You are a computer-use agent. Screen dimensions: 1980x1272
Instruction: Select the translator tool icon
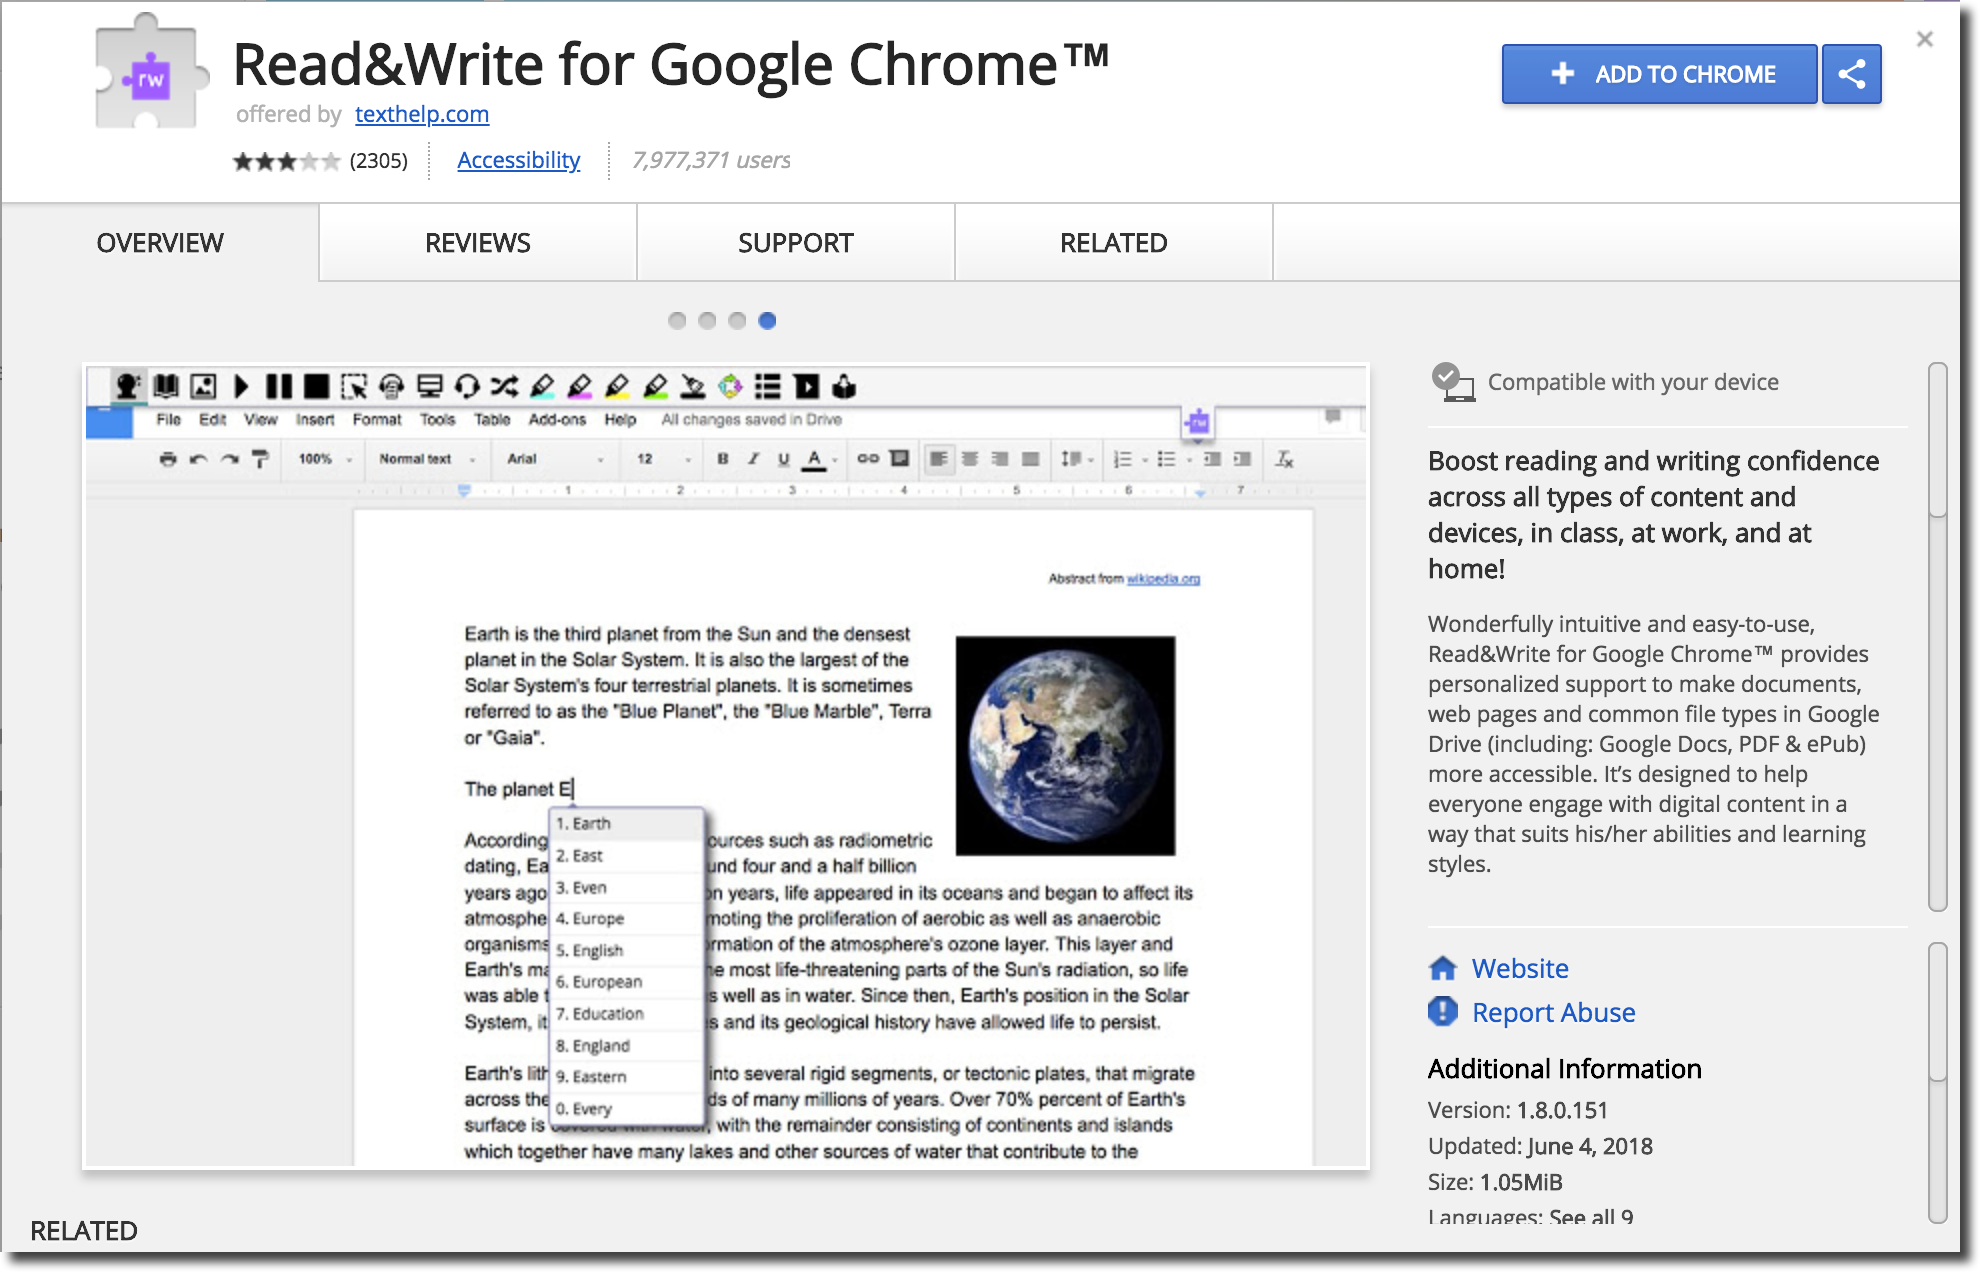tap(730, 388)
